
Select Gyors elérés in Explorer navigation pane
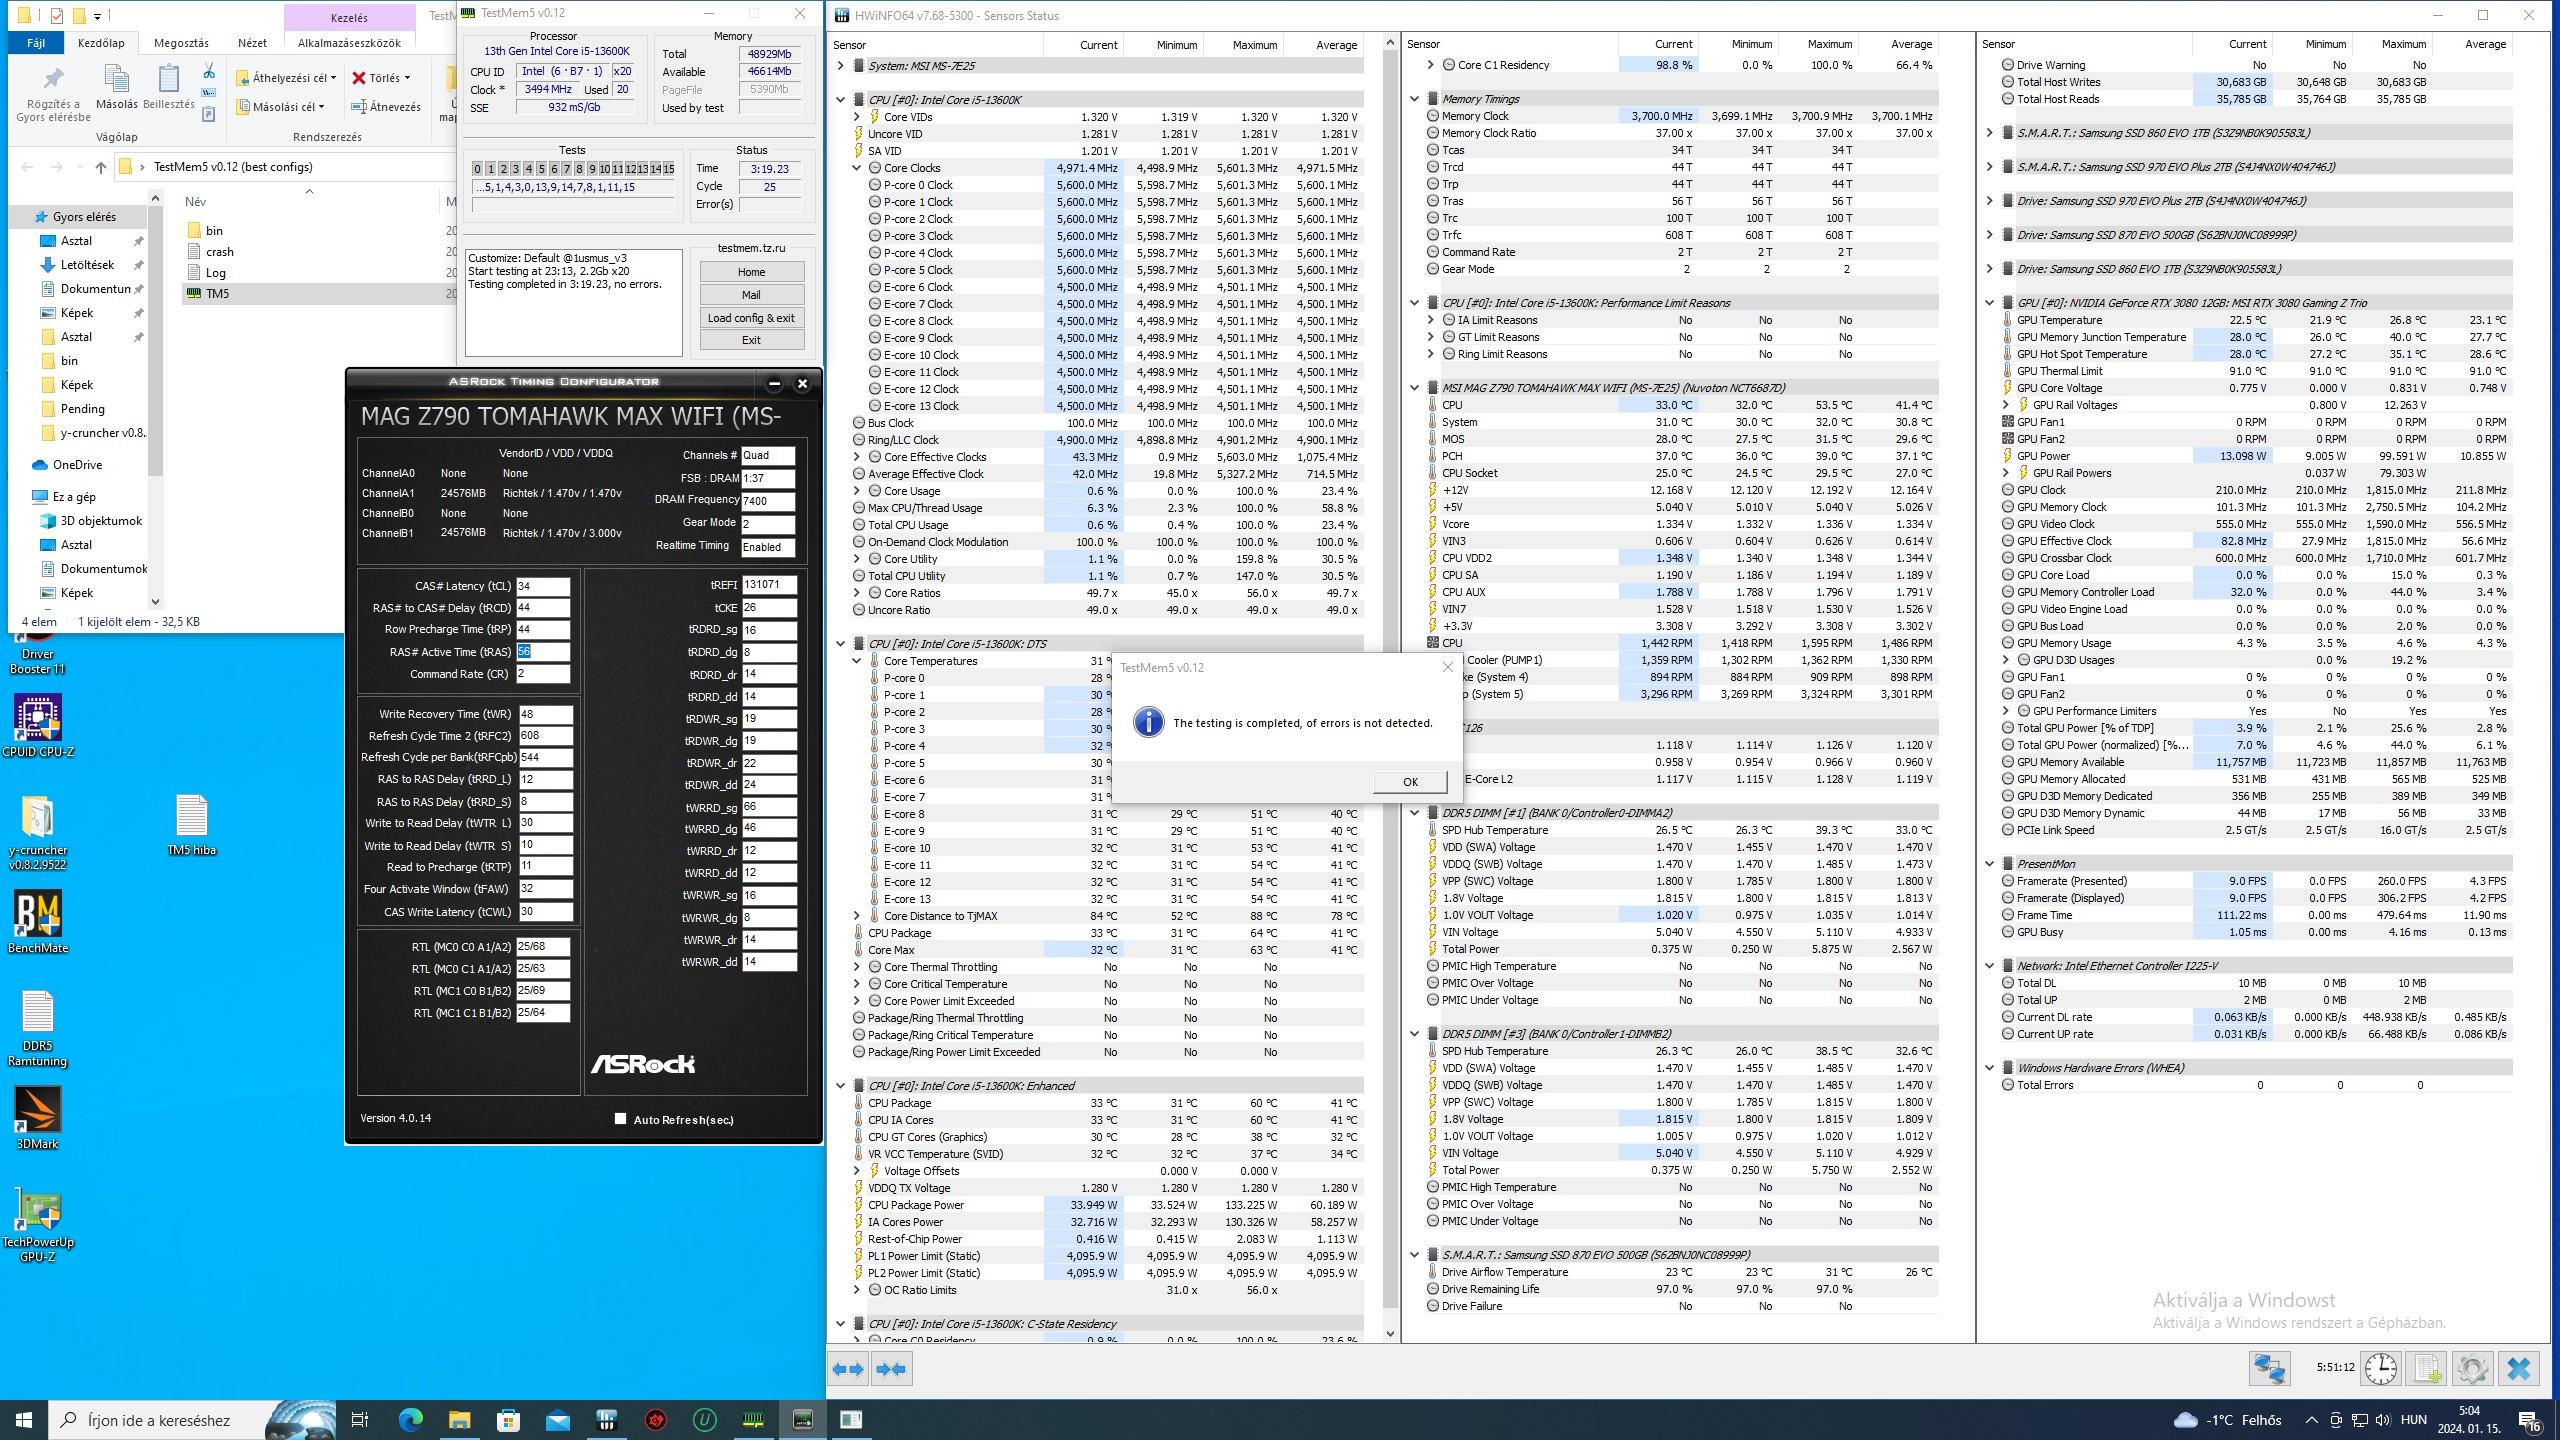(x=84, y=217)
